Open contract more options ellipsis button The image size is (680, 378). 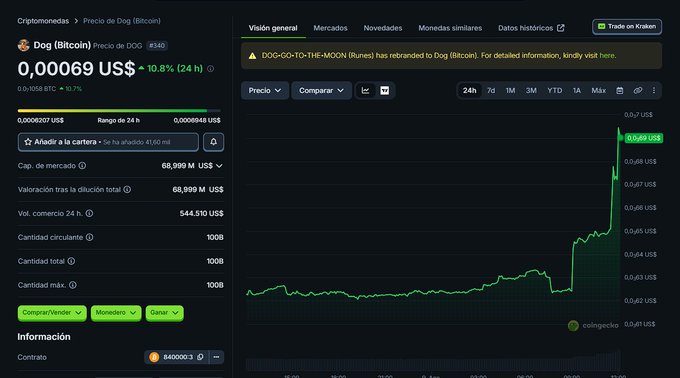pyautogui.click(x=216, y=357)
